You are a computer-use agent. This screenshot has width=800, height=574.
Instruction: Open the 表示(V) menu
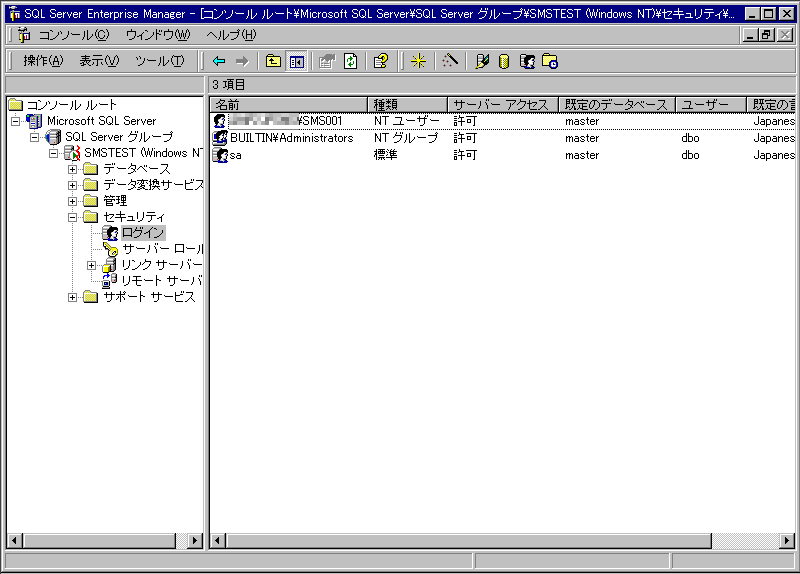pyautogui.click(x=99, y=61)
